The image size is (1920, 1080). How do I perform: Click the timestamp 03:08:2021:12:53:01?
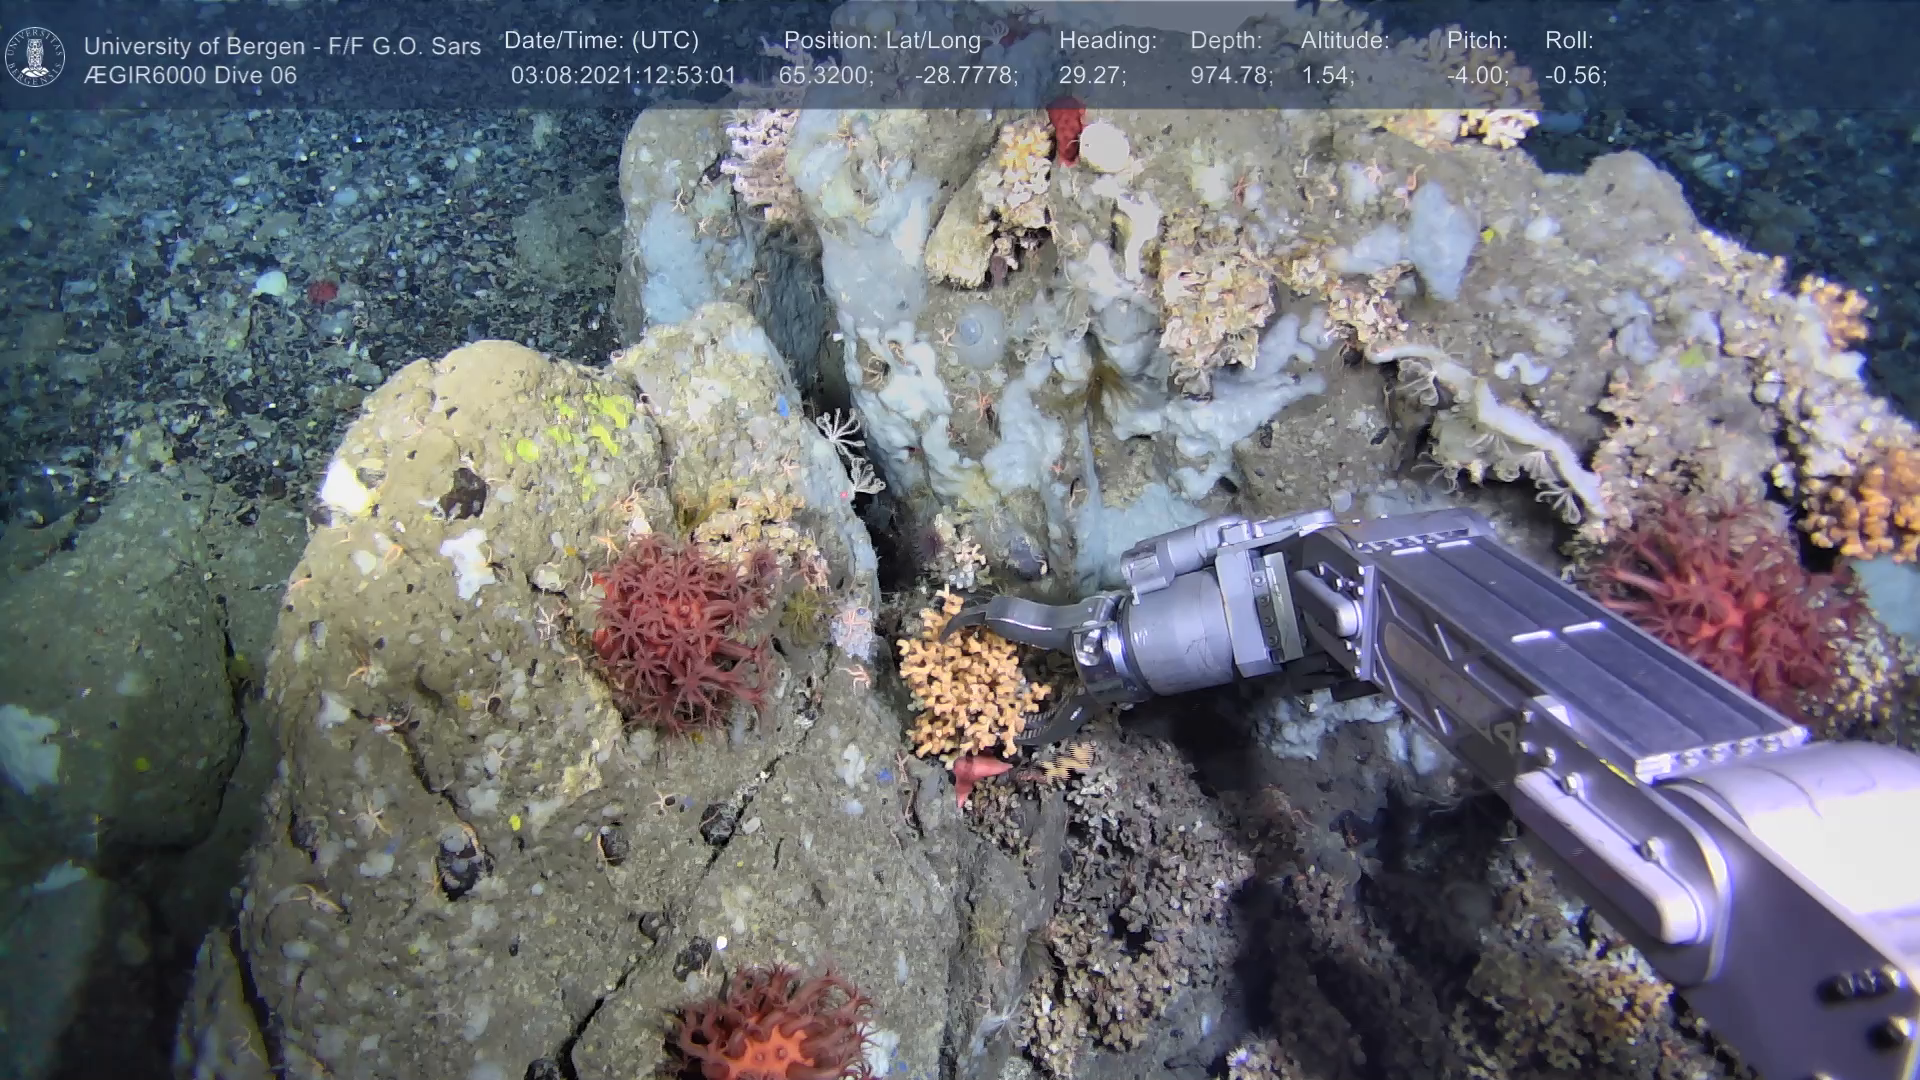pos(623,76)
